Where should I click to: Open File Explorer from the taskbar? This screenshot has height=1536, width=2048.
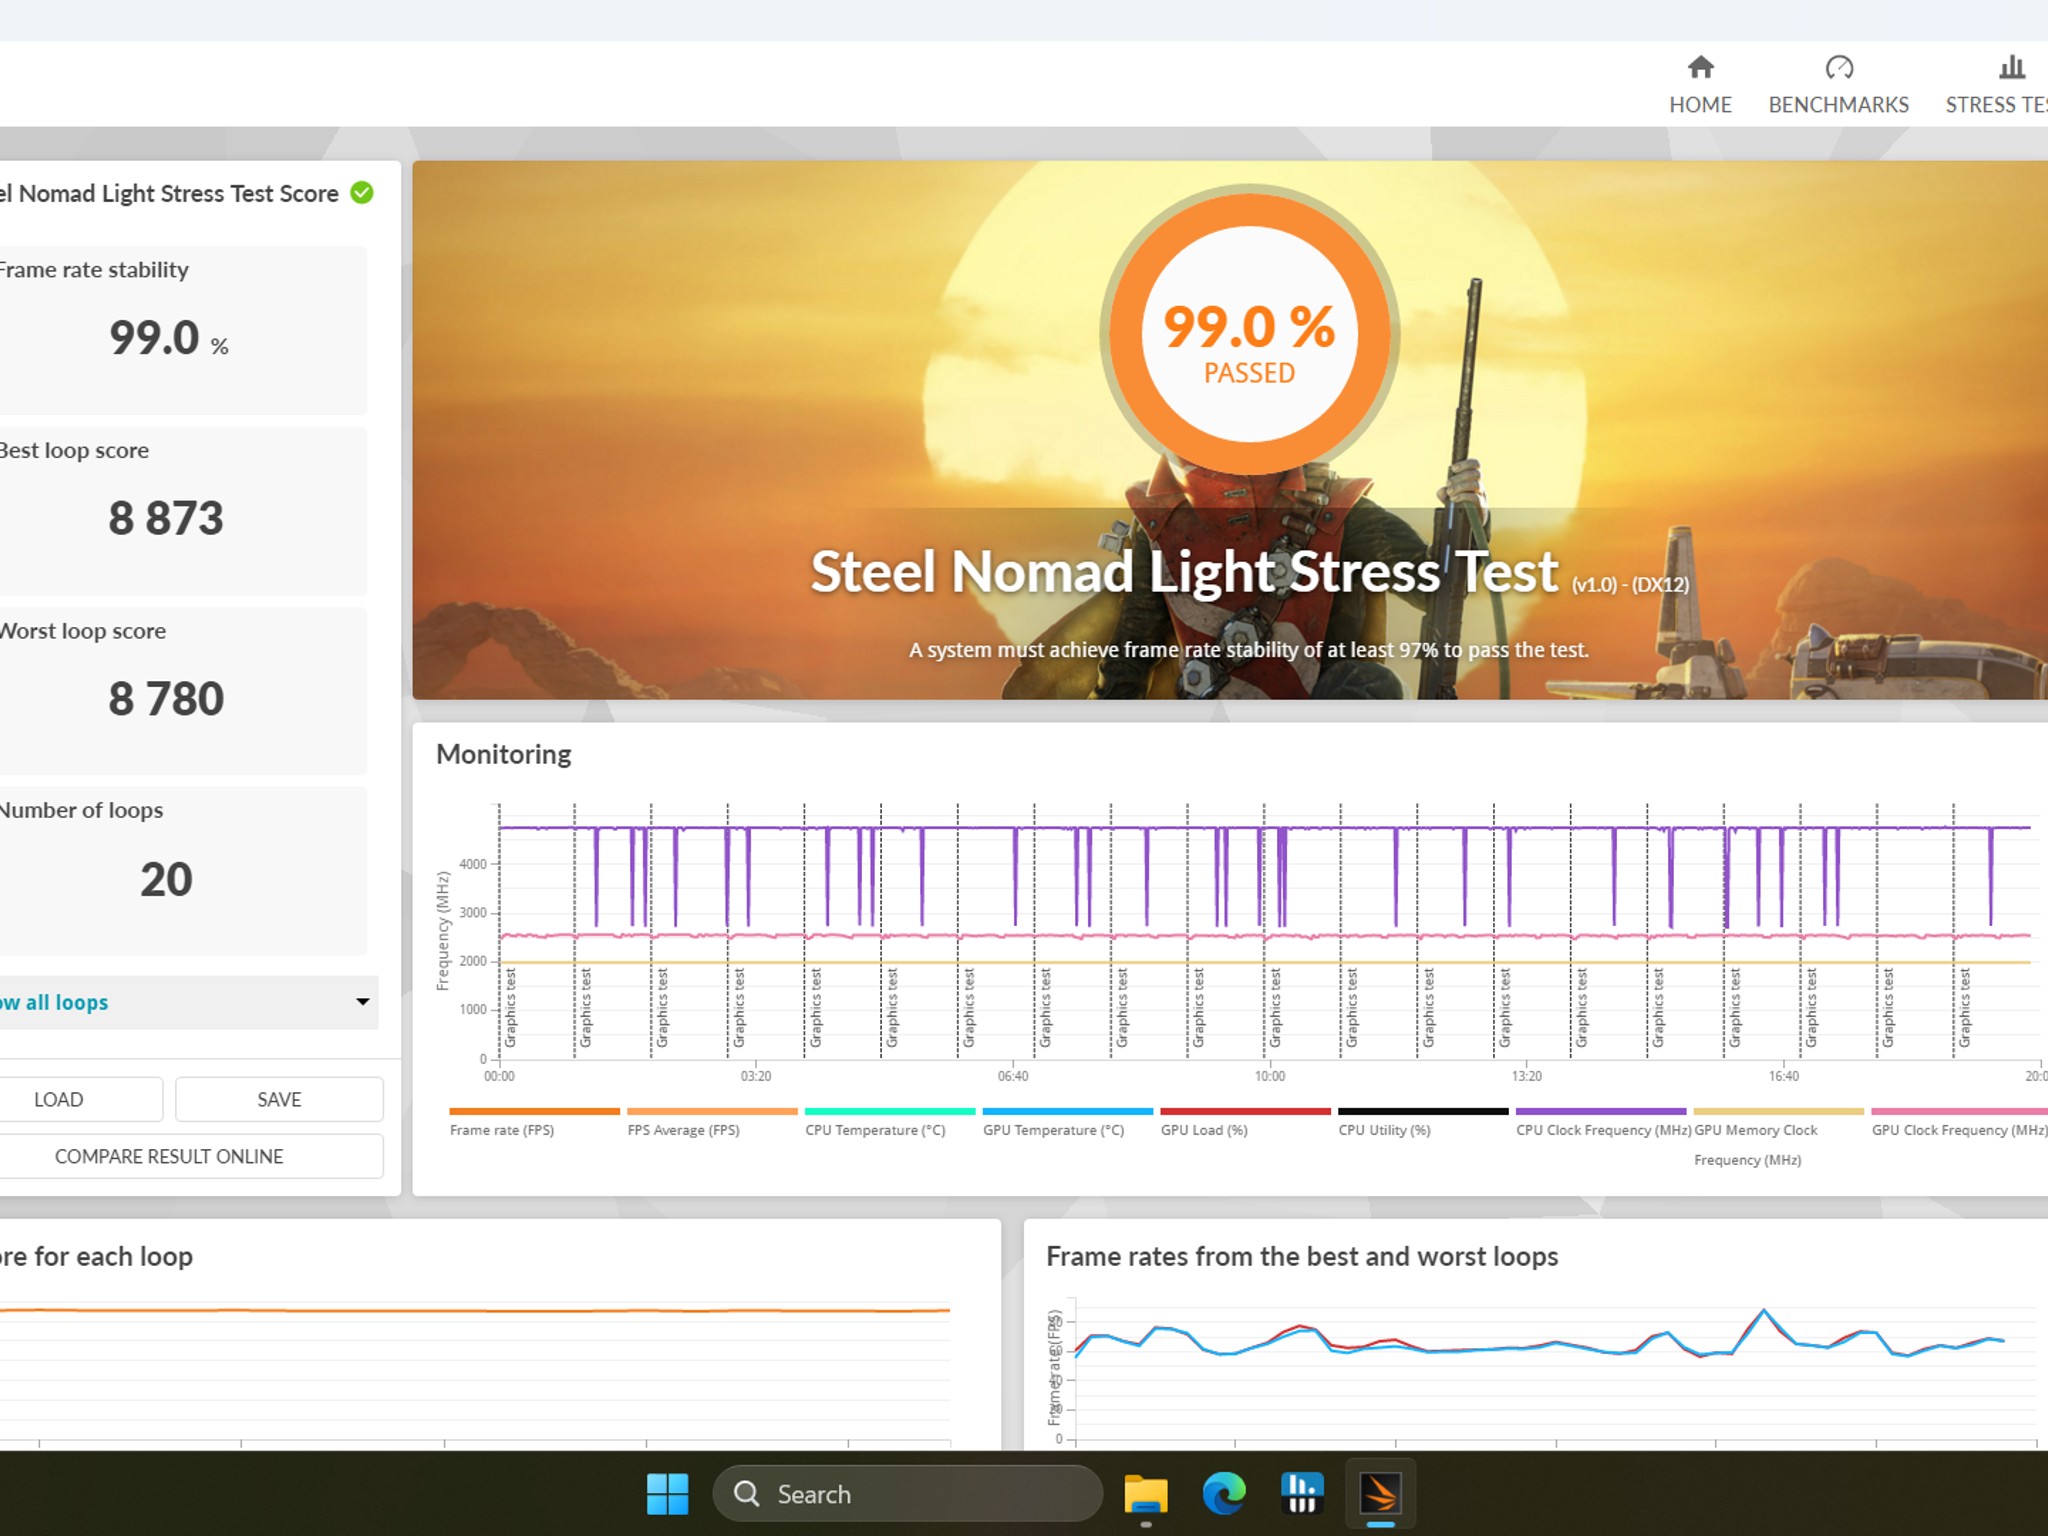click(1145, 1494)
